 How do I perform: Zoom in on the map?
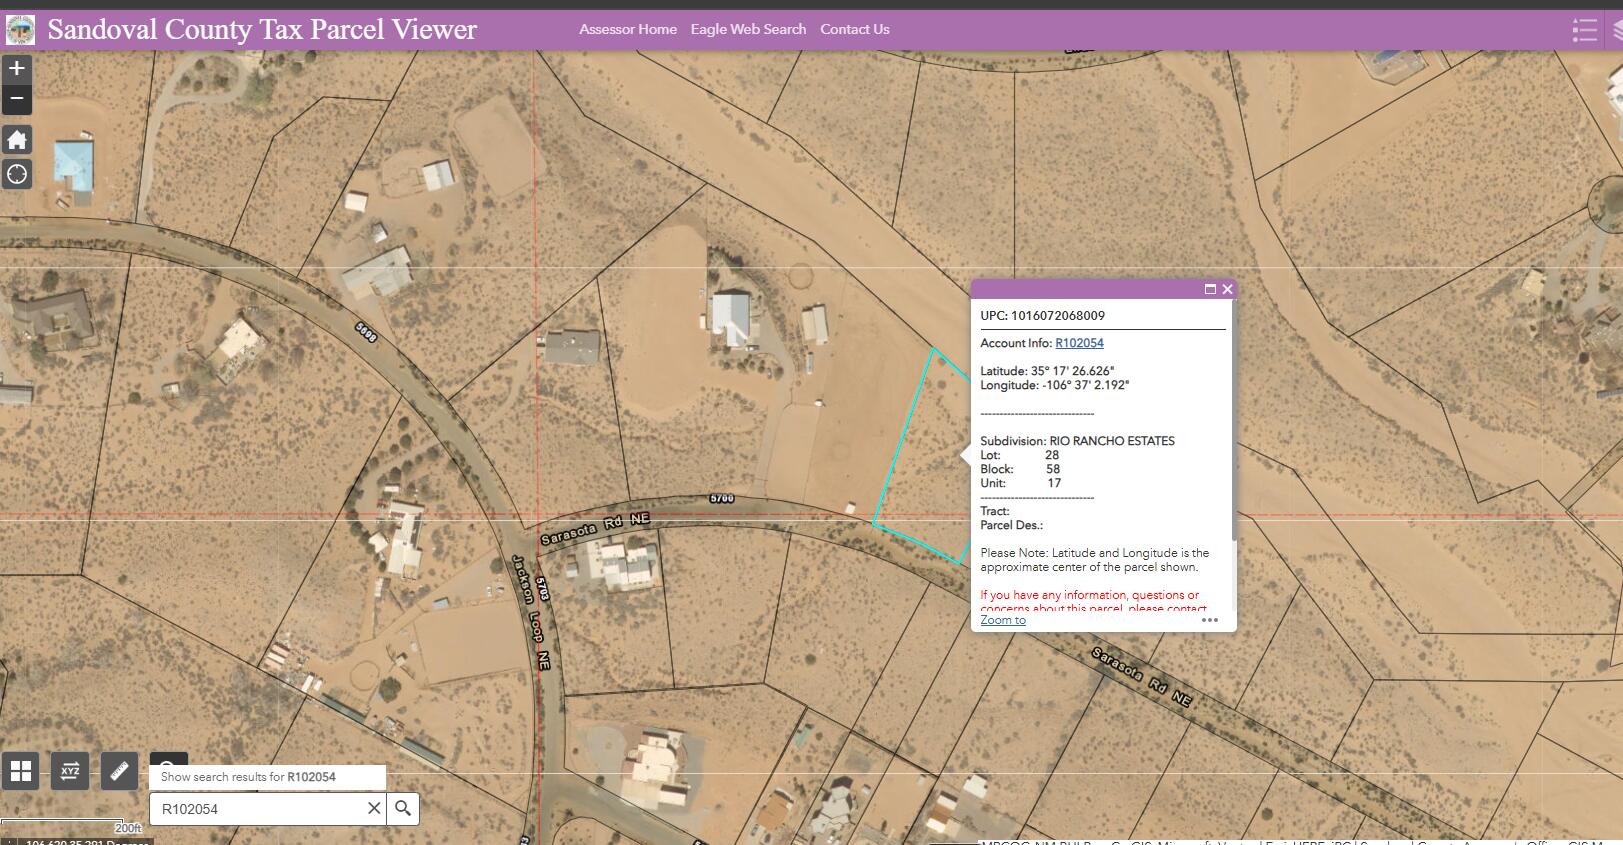[x=17, y=68]
